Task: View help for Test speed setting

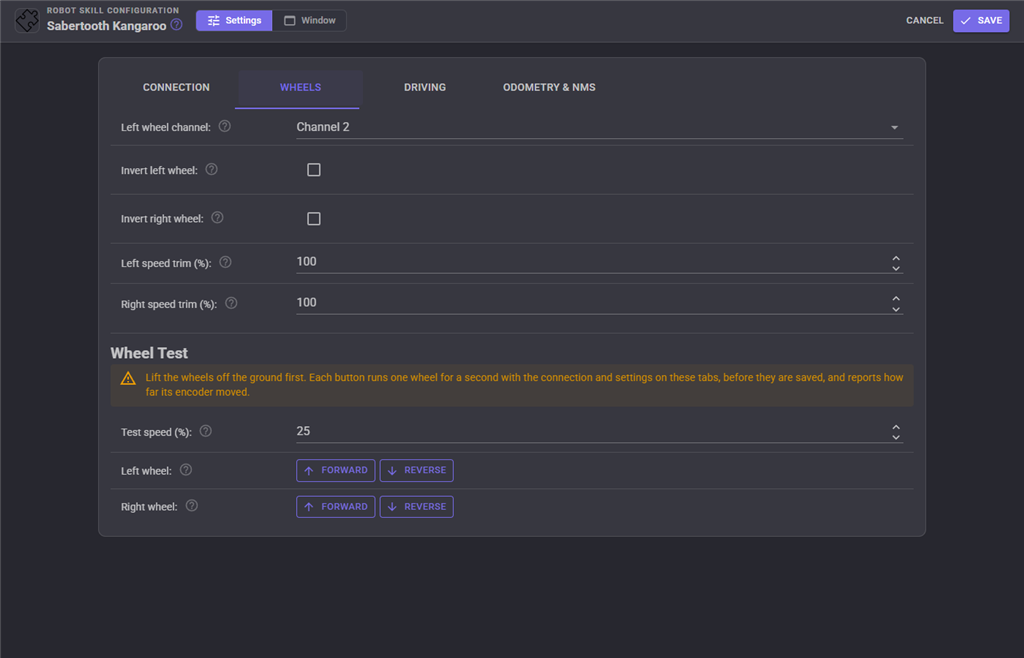Action: (206, 431)
